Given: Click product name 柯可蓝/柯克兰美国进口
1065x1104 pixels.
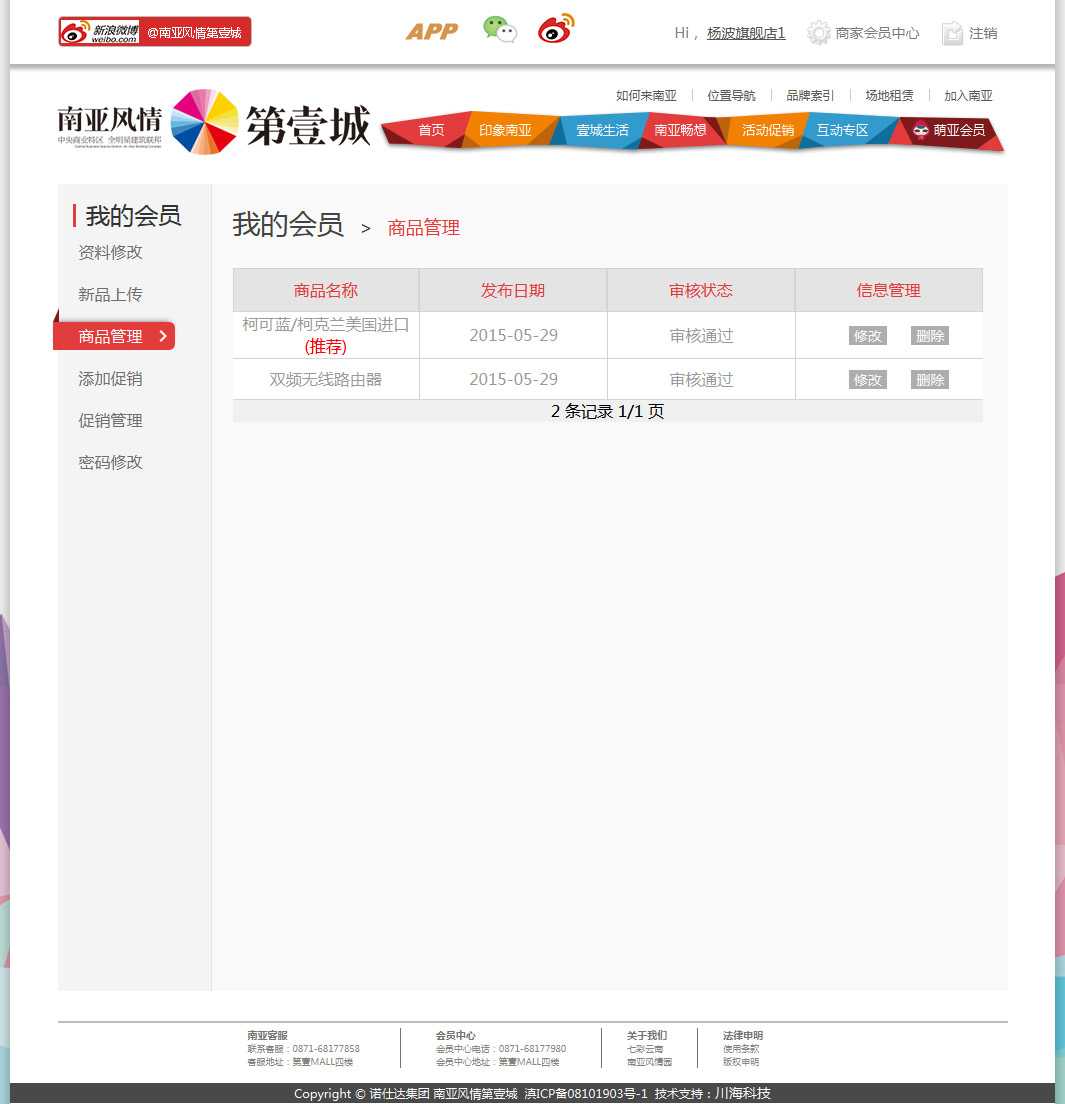Looking at the screenshot, I should pos(325,325).
